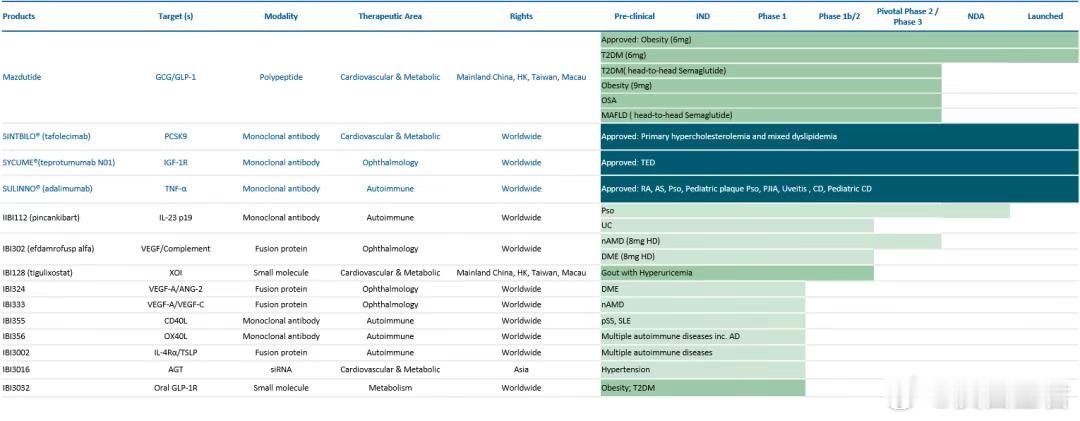Image resolution: width=1080 pixels, height=421 pixels.
Task: Click the VEGF-A/VEGF-C target cell
Action: click(176, 305)
